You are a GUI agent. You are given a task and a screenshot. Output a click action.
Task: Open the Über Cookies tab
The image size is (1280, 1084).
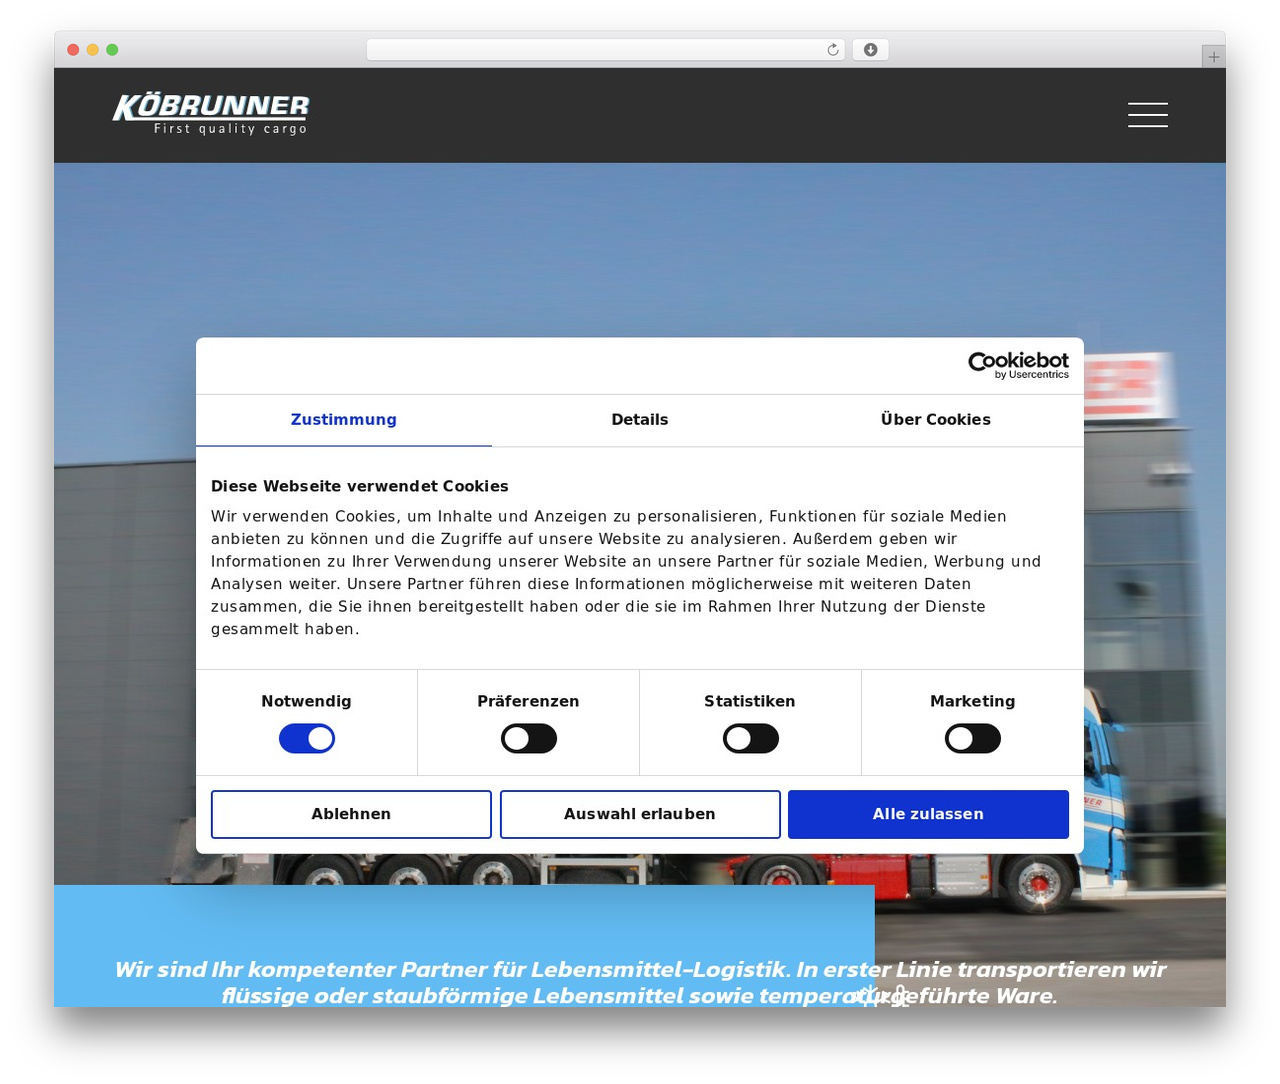[936, 420]
